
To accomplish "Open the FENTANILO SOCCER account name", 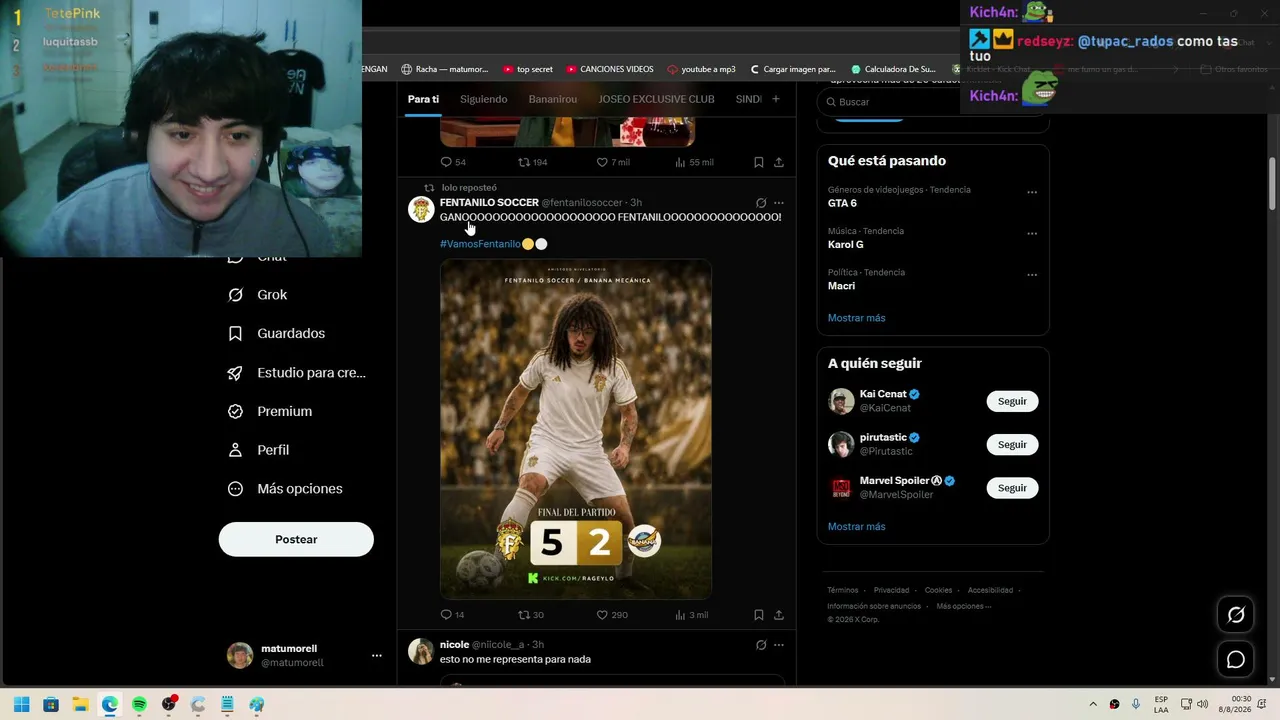I will (x=489, y=202).
